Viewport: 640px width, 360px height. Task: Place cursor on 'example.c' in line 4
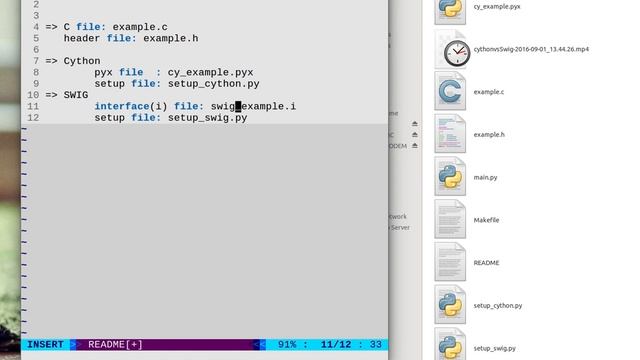point(140,27)
